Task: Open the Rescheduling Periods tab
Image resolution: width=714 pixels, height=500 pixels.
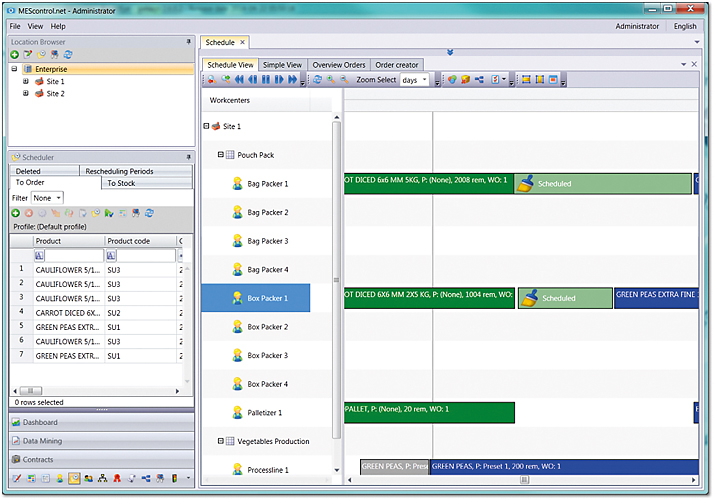Action: pos(136,171)
